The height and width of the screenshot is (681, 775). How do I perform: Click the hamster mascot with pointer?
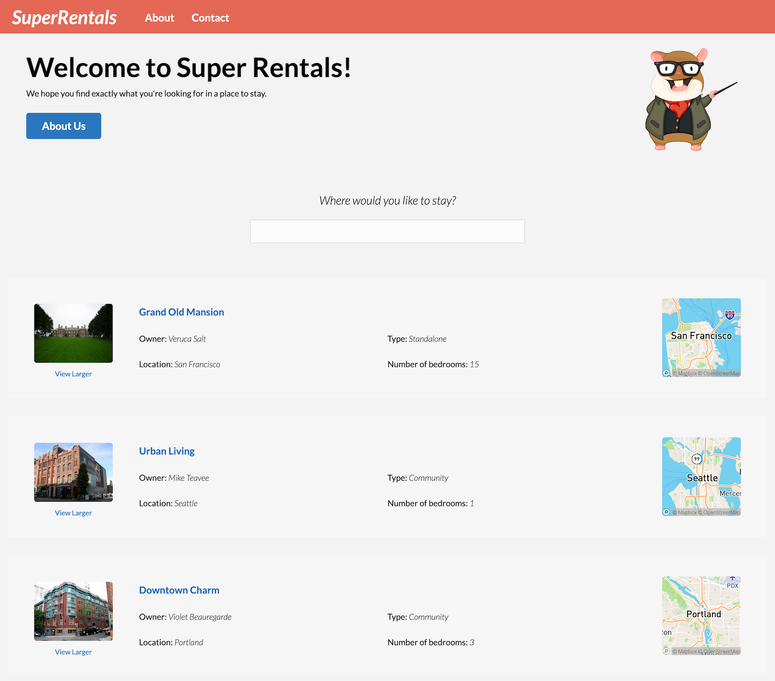[689, 100]
